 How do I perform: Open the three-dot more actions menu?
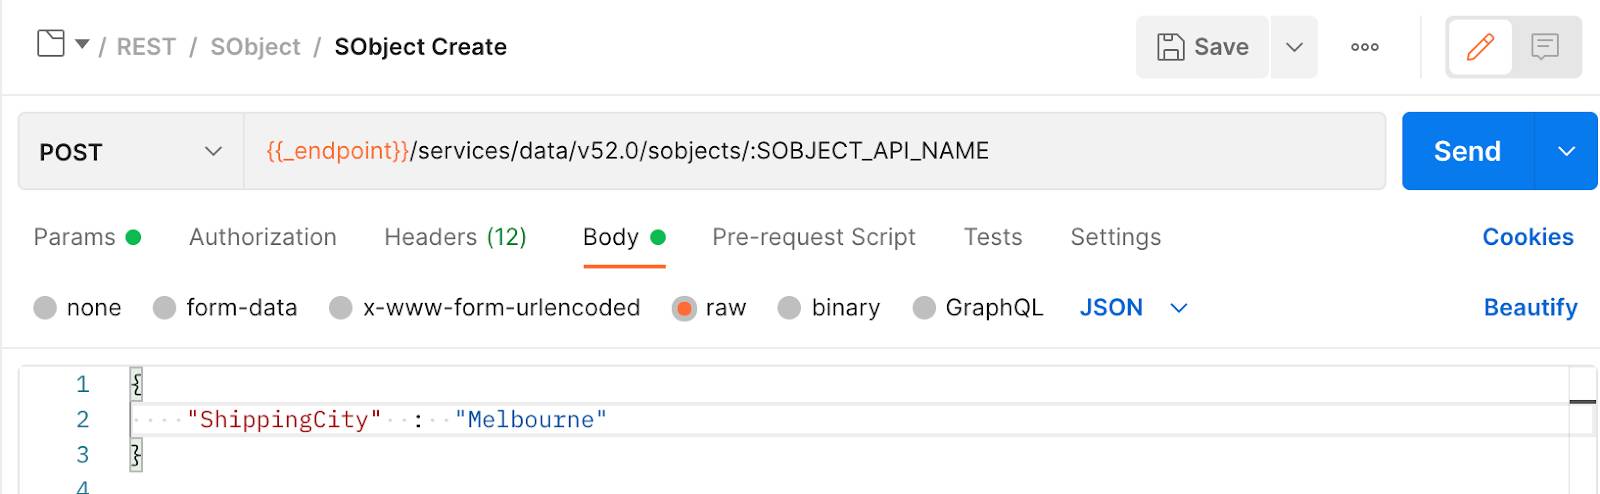tap(1364, 47)
